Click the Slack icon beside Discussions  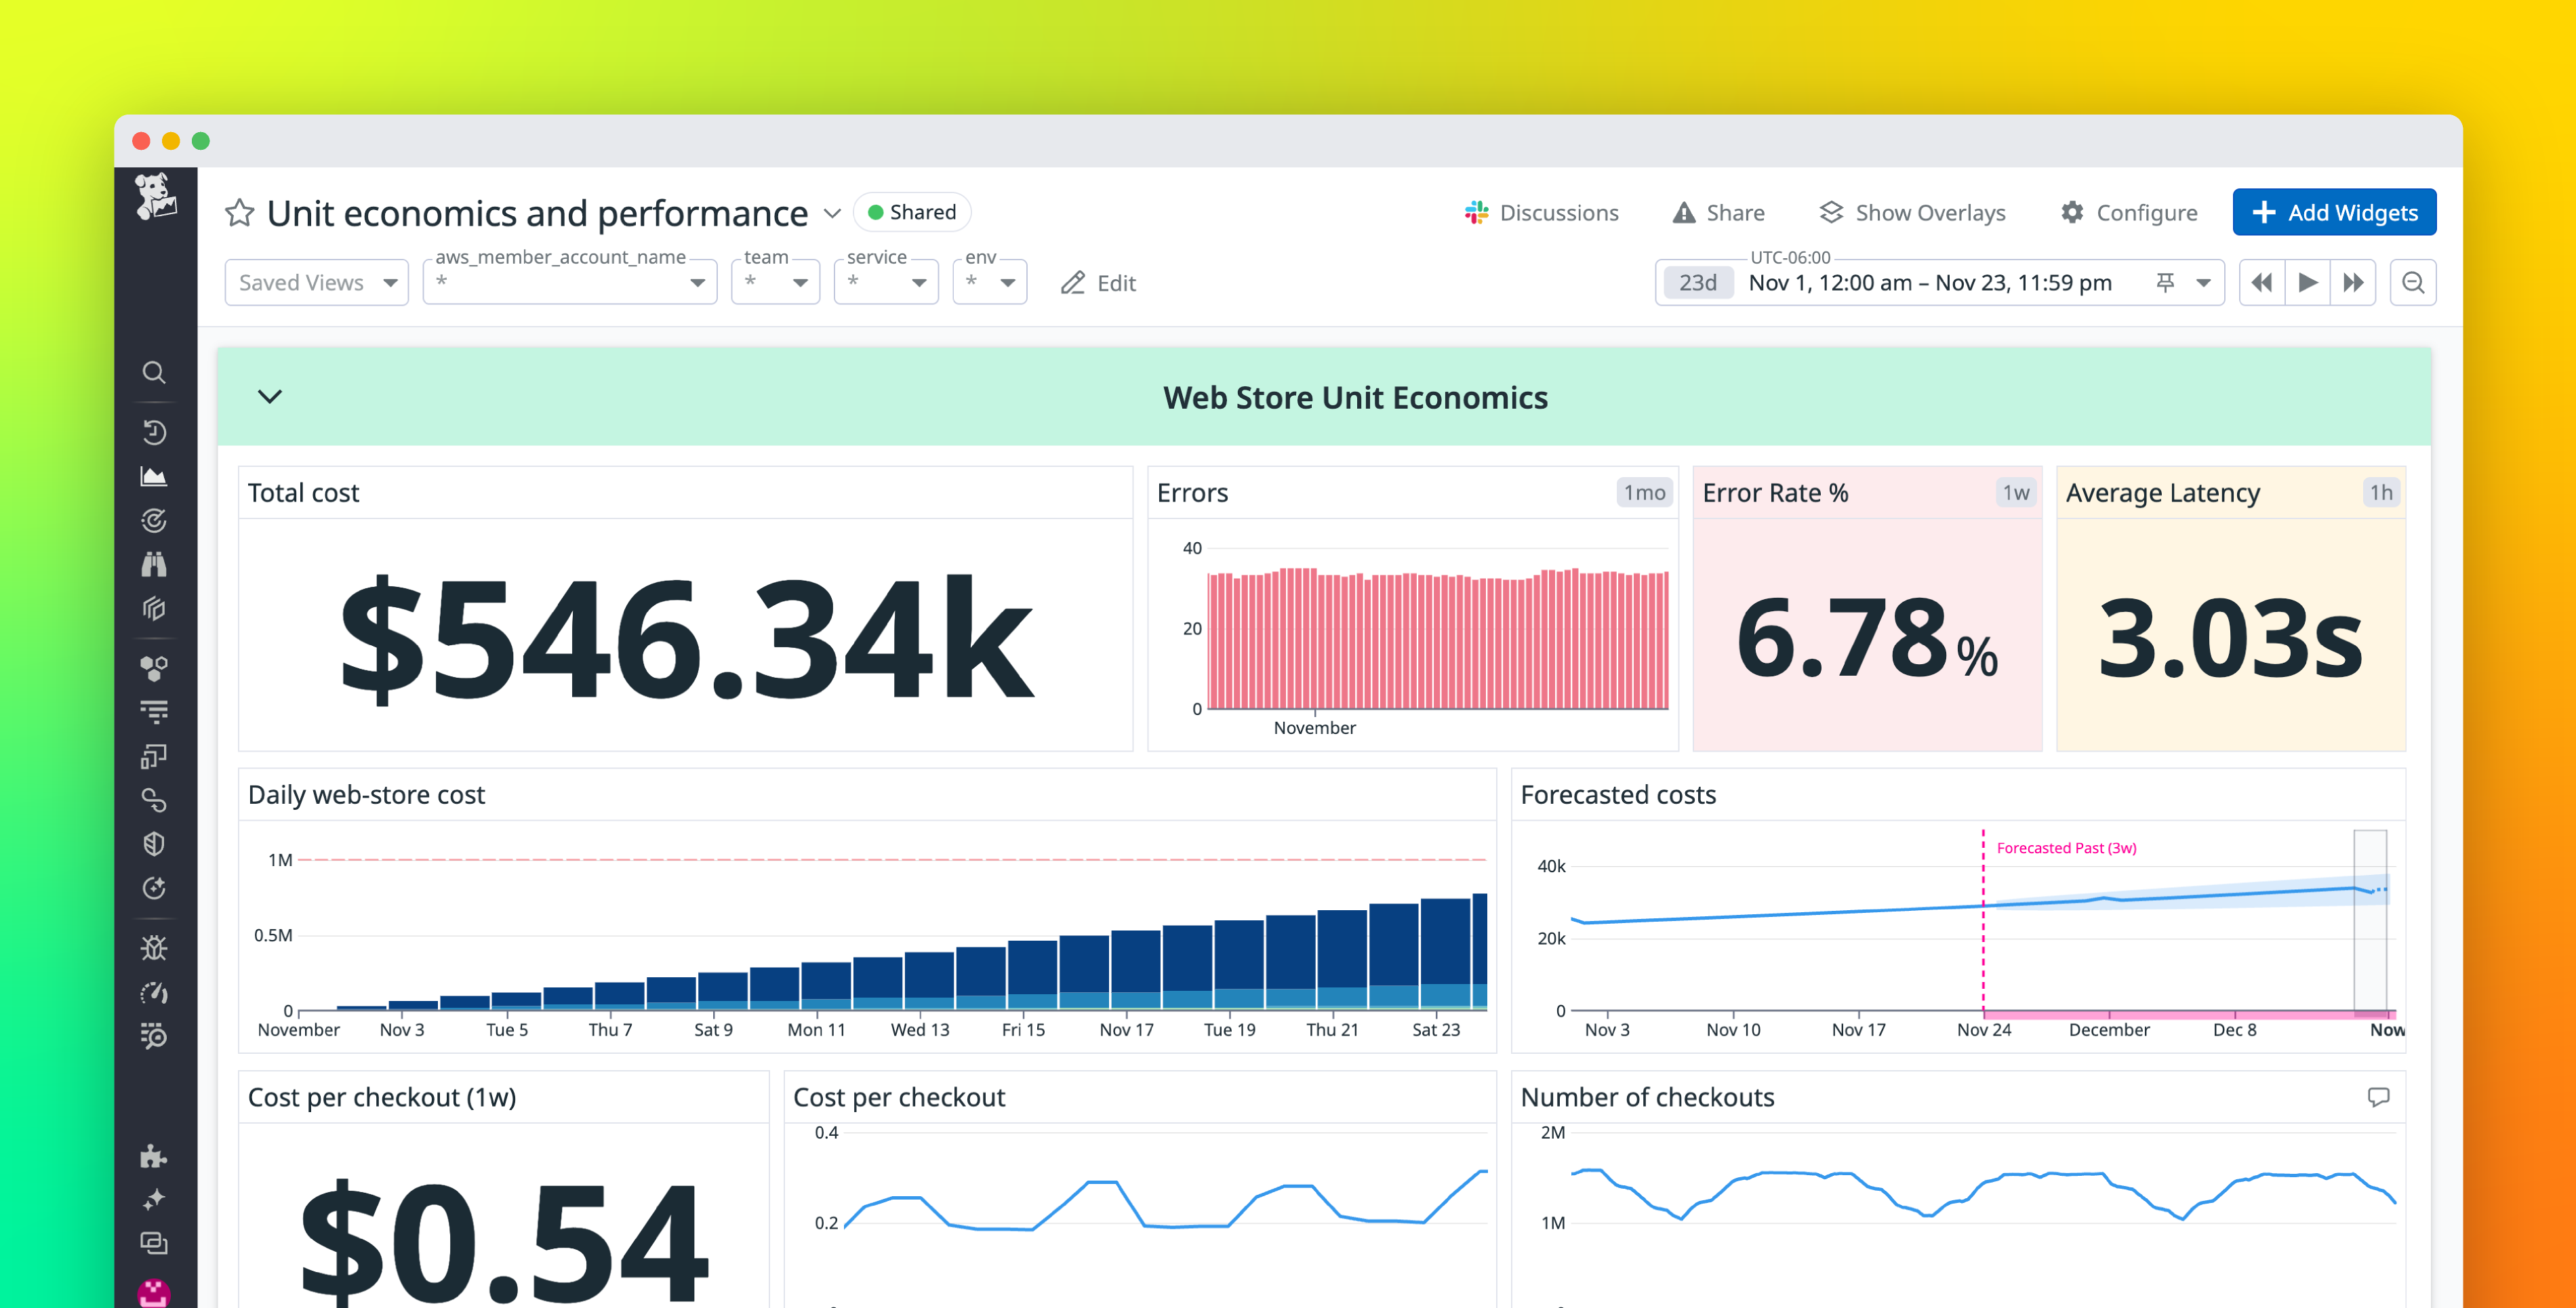click(x=1477, y=212)
